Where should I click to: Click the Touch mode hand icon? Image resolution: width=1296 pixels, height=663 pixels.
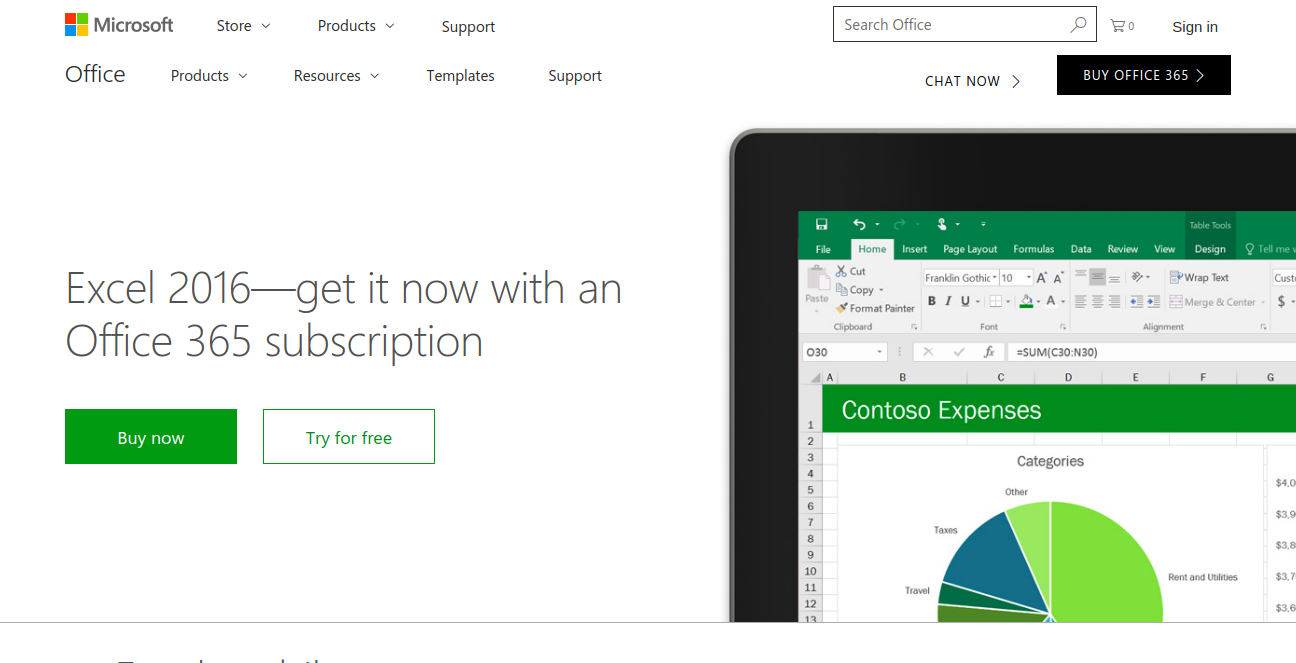(x=942, y=224)
